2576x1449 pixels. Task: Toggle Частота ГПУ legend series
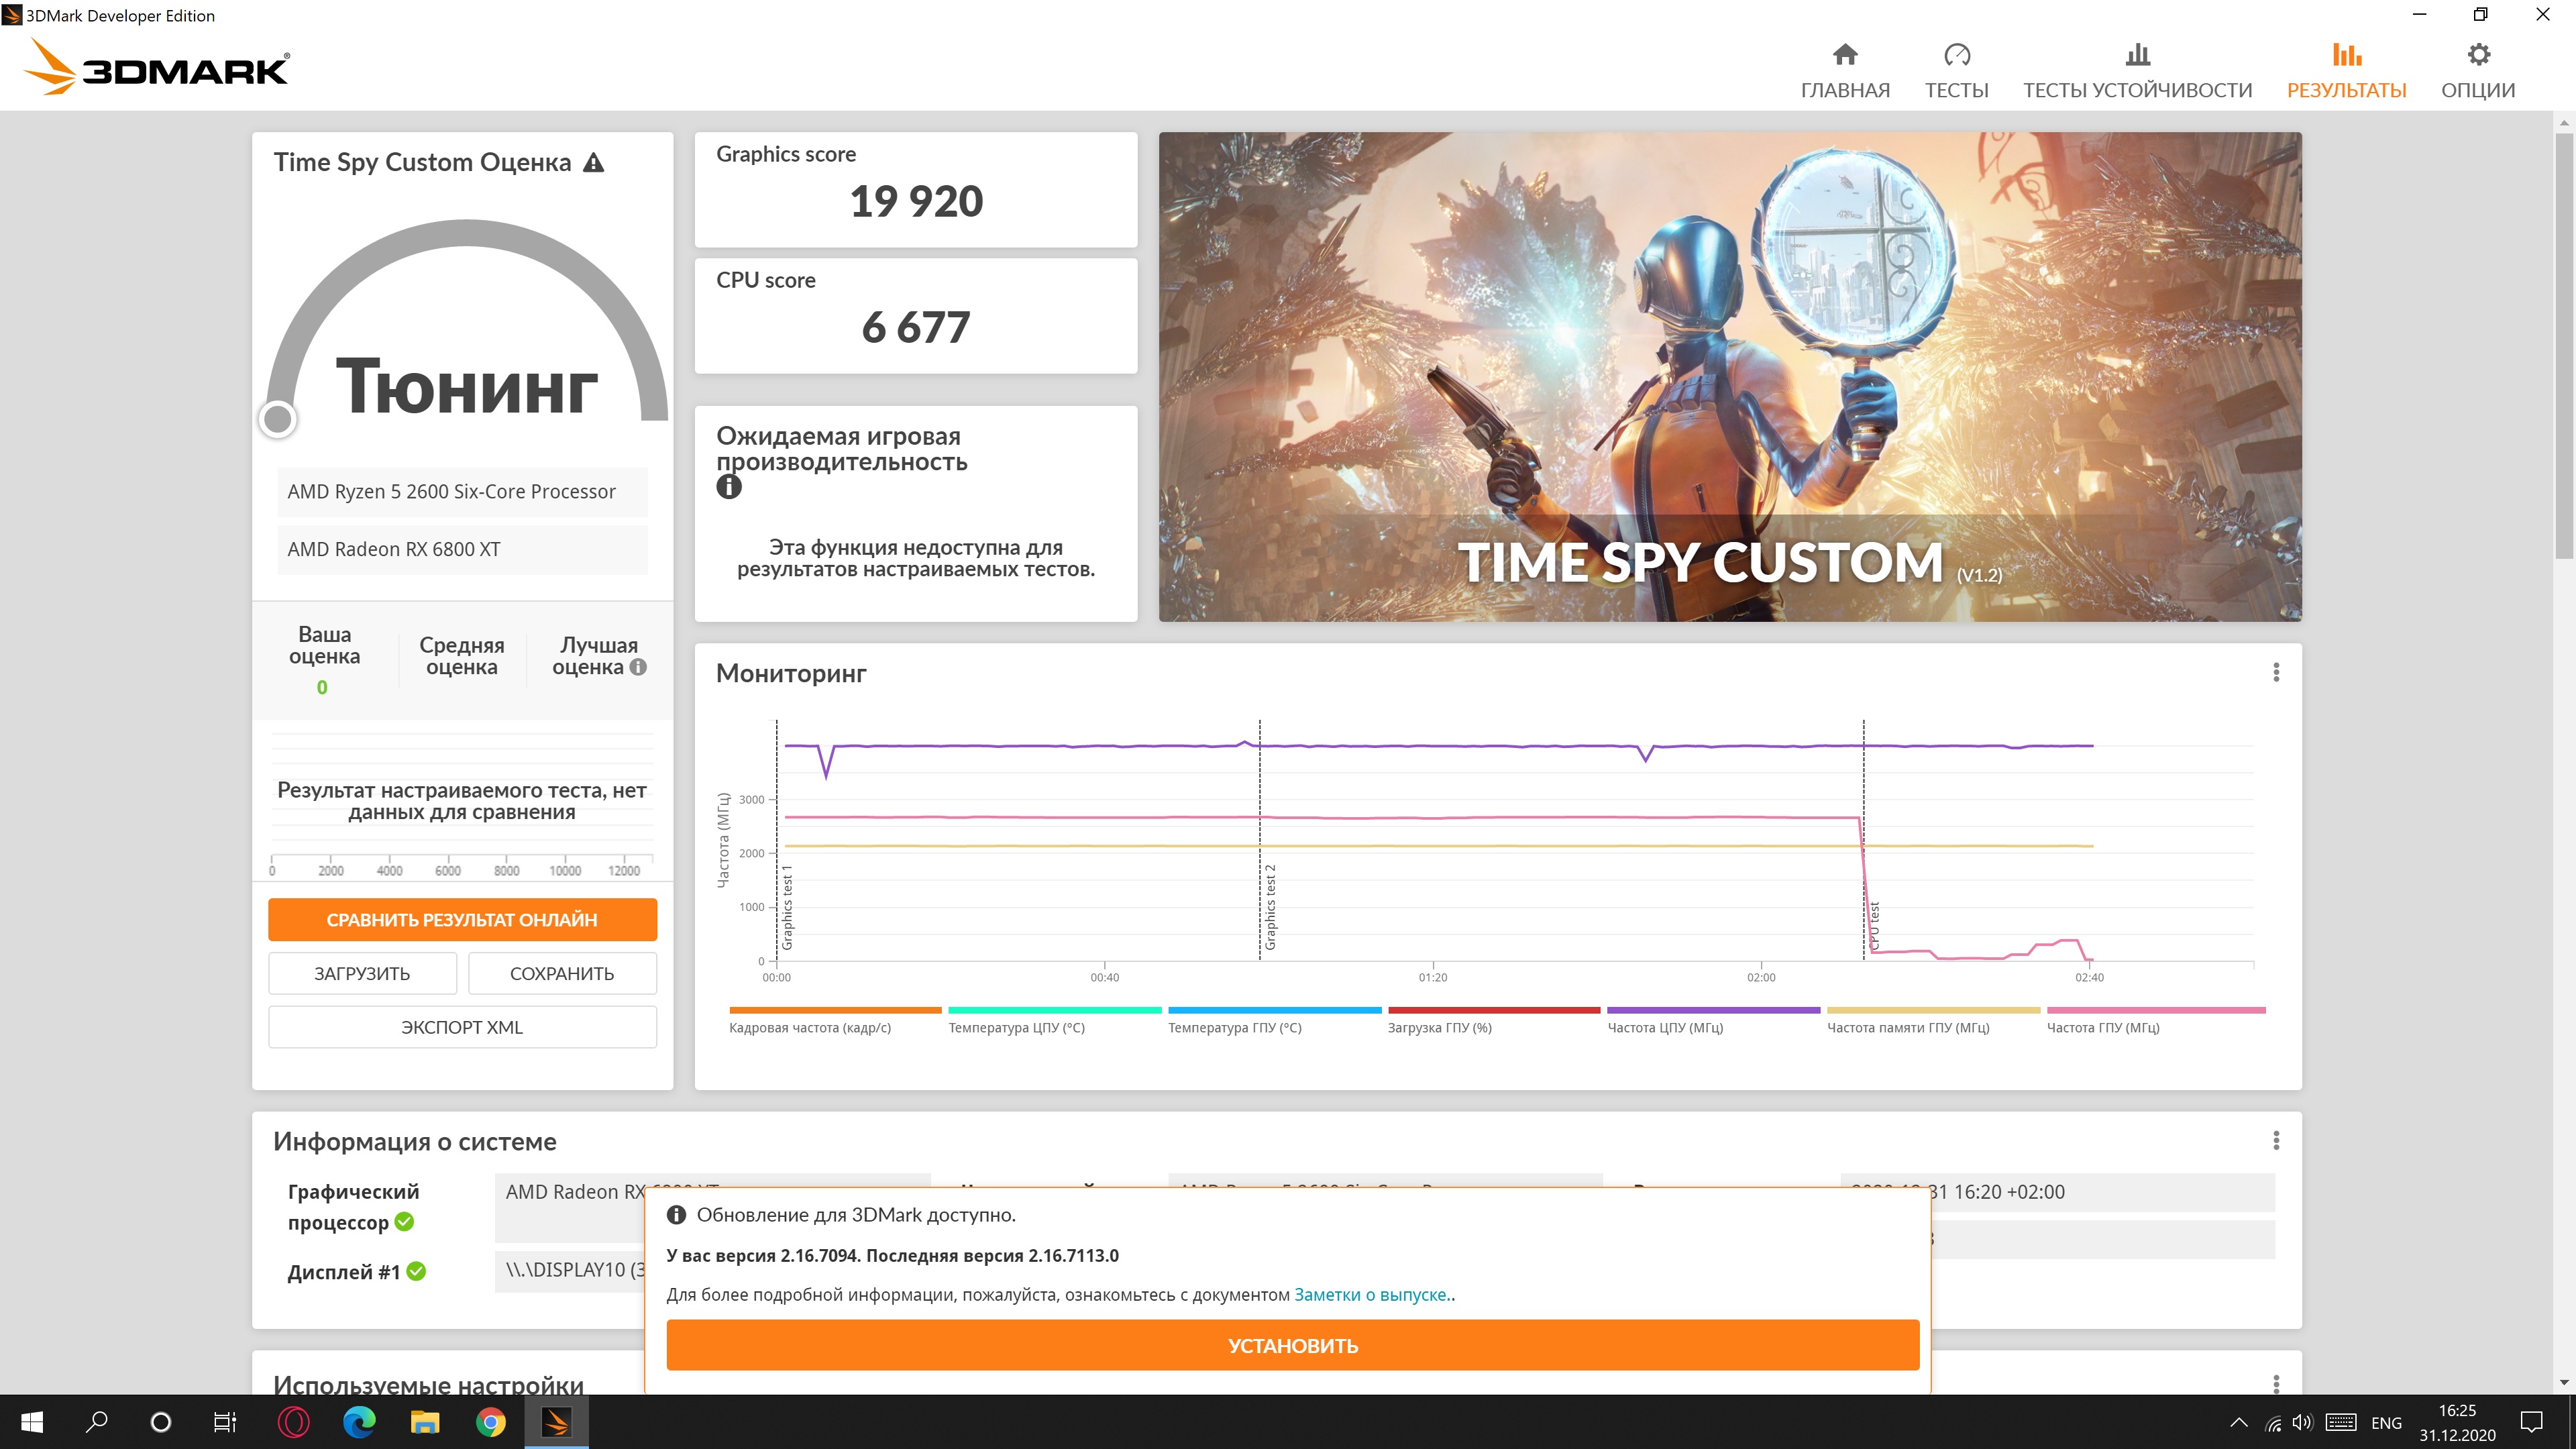(x=2102, y=1027)
